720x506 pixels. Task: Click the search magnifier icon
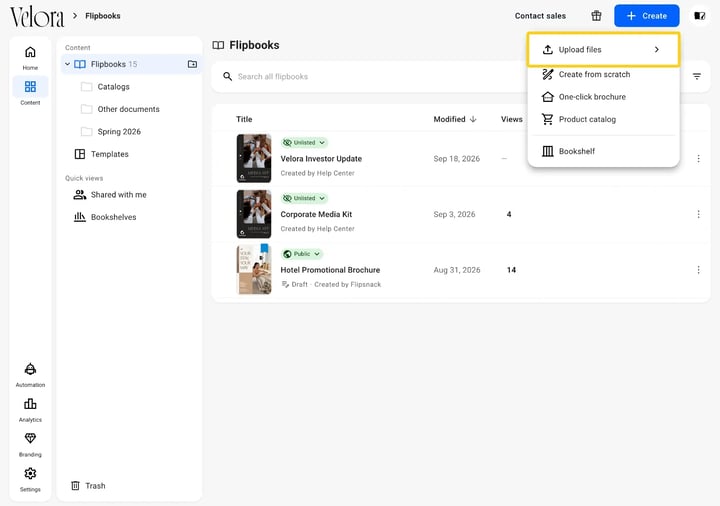[227, 76]
